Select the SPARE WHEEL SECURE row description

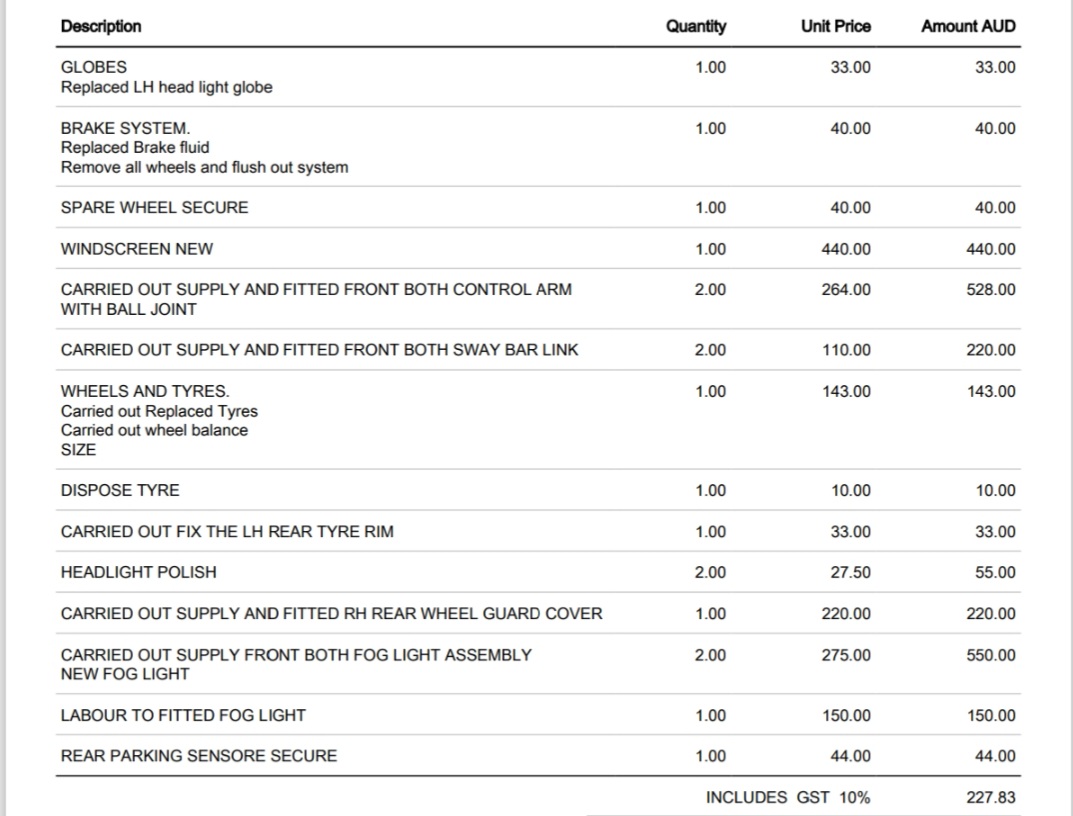pos(154,208)
